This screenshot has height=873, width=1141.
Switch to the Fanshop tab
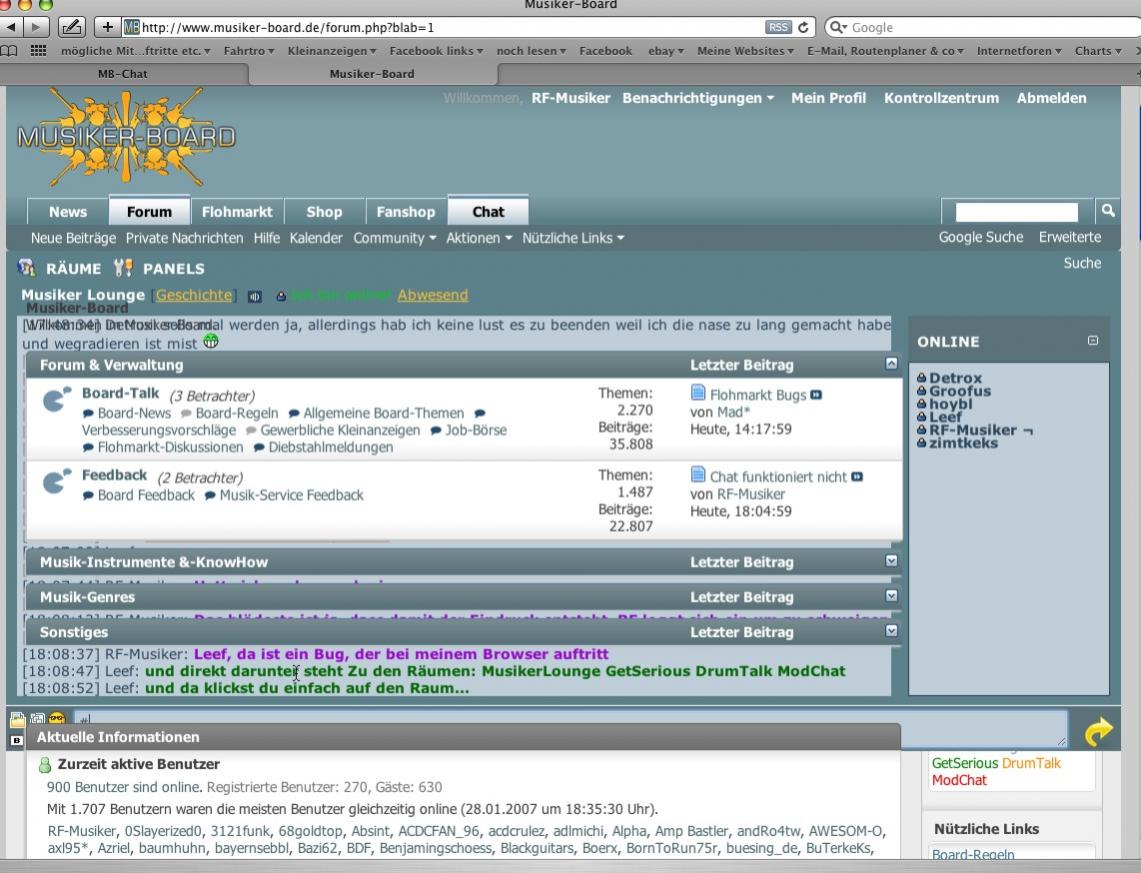[x=405, y=212]
